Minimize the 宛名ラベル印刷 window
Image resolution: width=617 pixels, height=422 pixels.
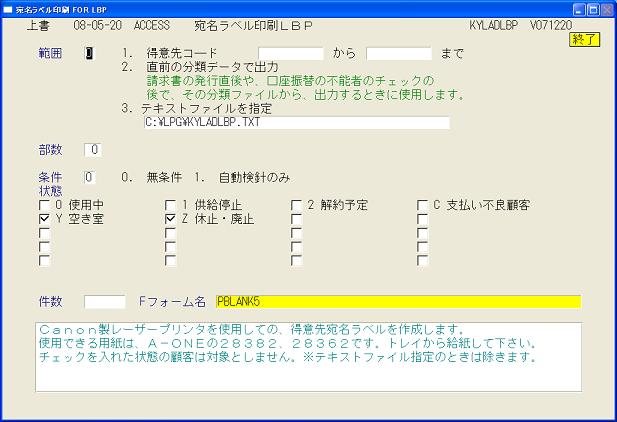571,9
